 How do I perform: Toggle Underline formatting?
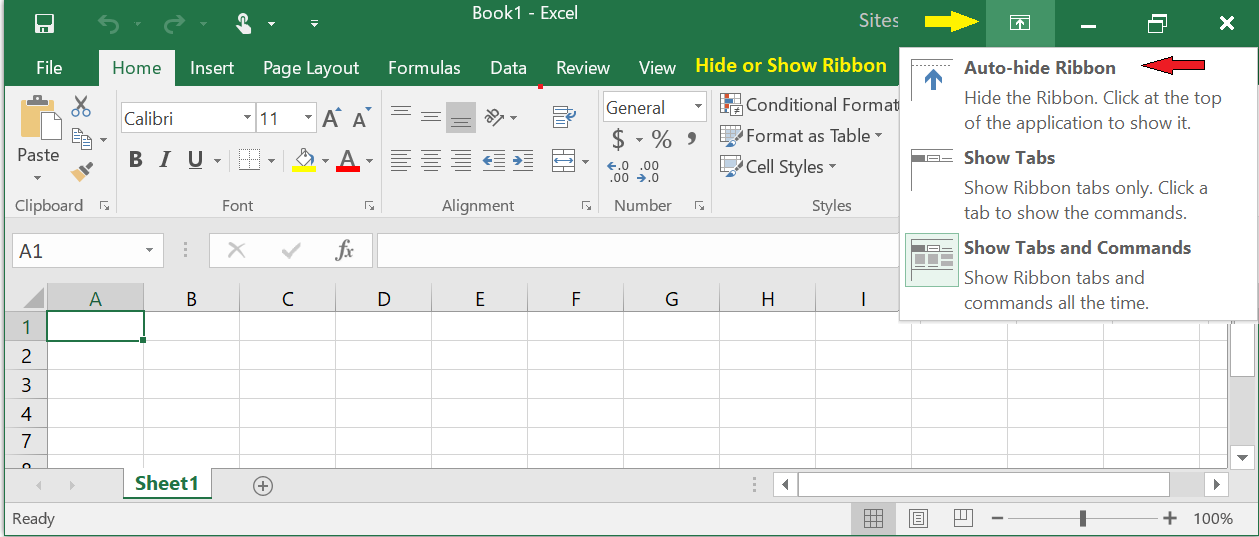click(195, 160)
